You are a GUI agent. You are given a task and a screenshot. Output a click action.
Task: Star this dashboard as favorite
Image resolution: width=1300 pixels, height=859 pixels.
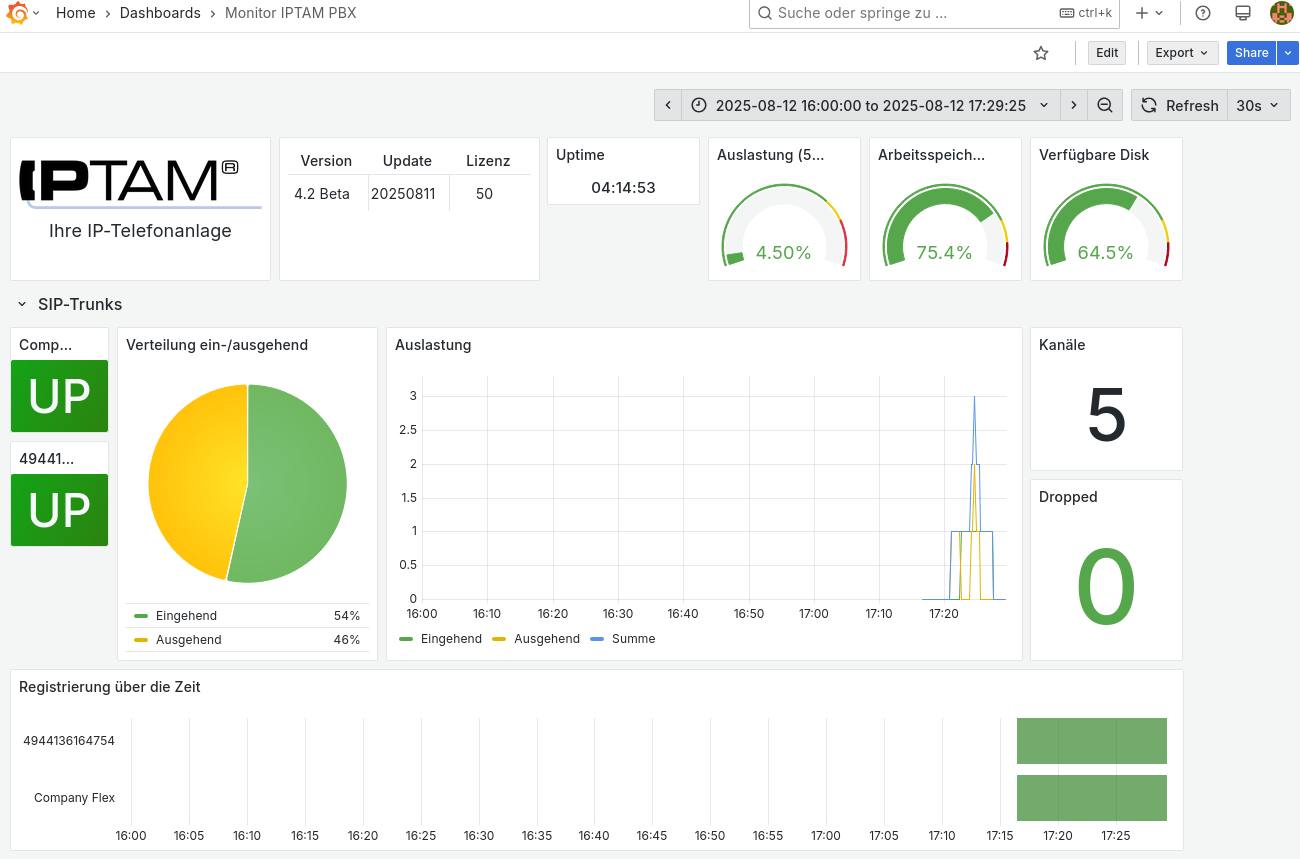click(1041, 53)
